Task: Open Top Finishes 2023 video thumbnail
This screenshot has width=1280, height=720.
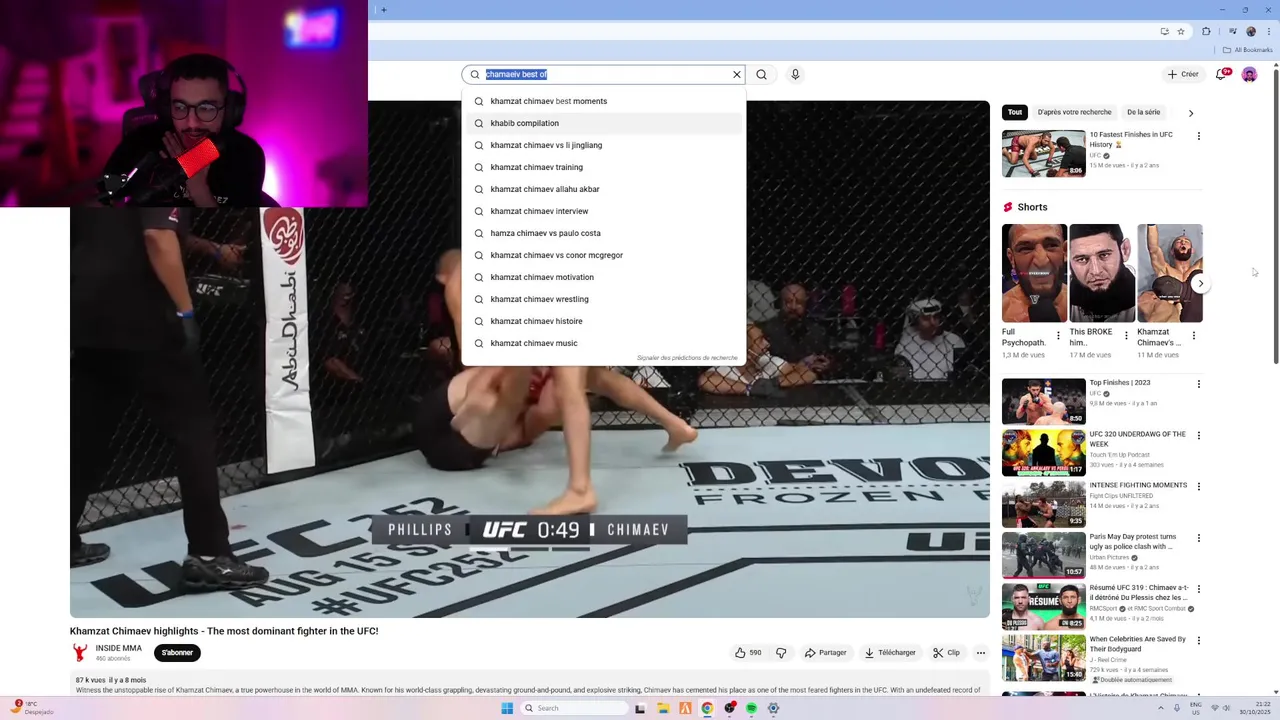Action: 1043,401
